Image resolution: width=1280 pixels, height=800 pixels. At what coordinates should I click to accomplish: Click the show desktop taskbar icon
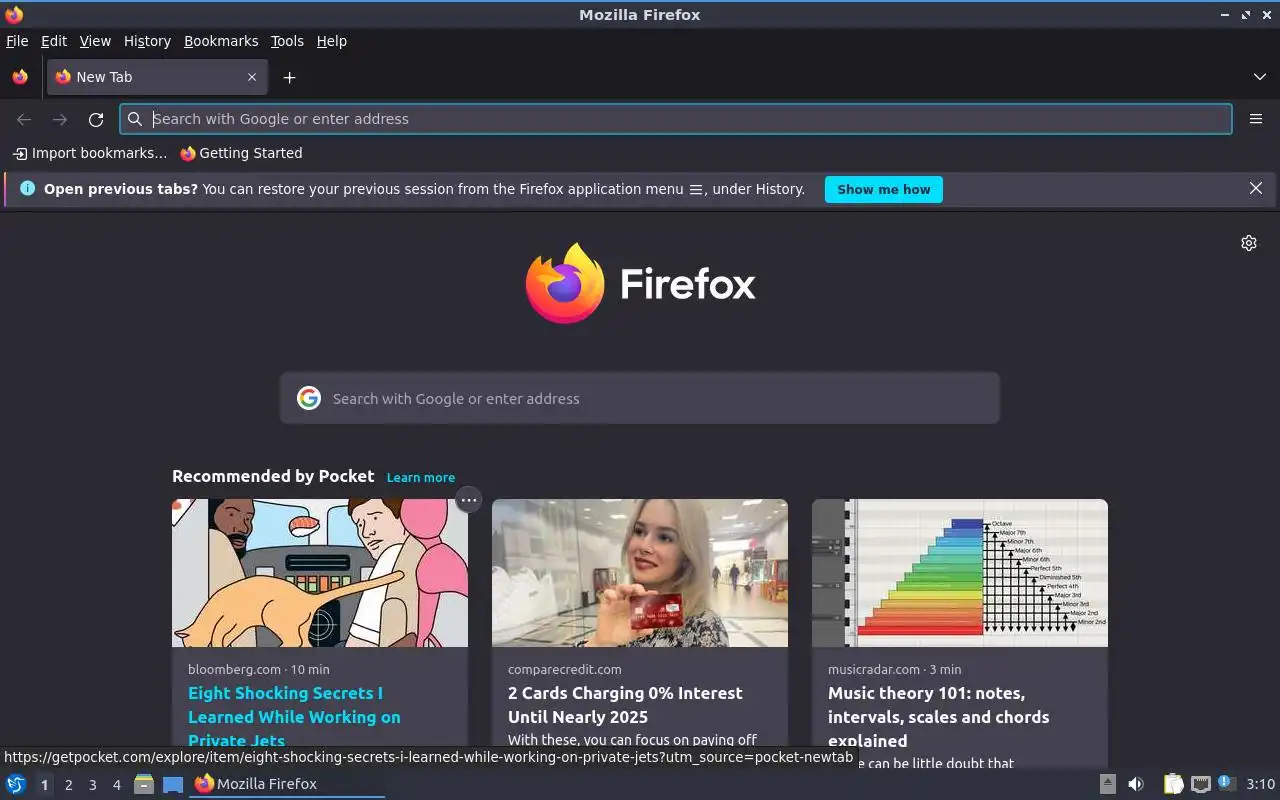[173, 784]
